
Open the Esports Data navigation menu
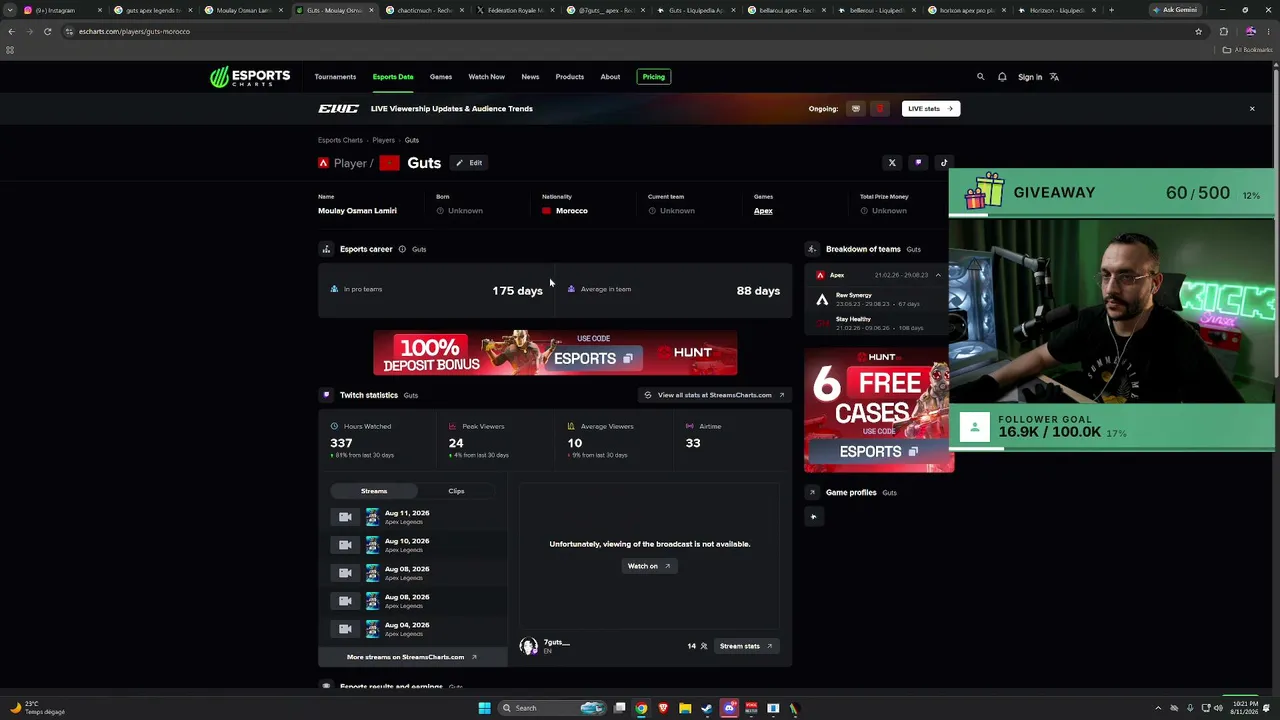coord(393,77)
